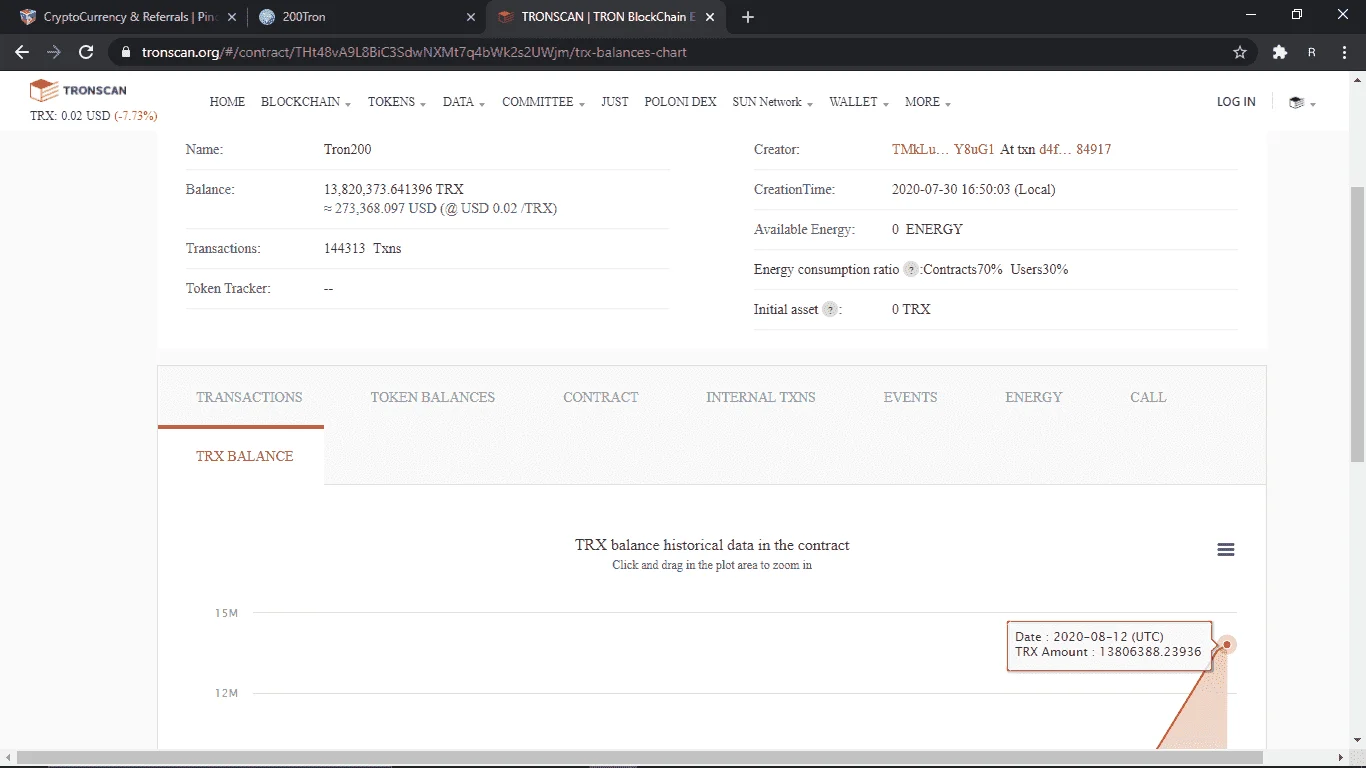
Task: Expand the TOKENS menu
Action: pos(397,102)
